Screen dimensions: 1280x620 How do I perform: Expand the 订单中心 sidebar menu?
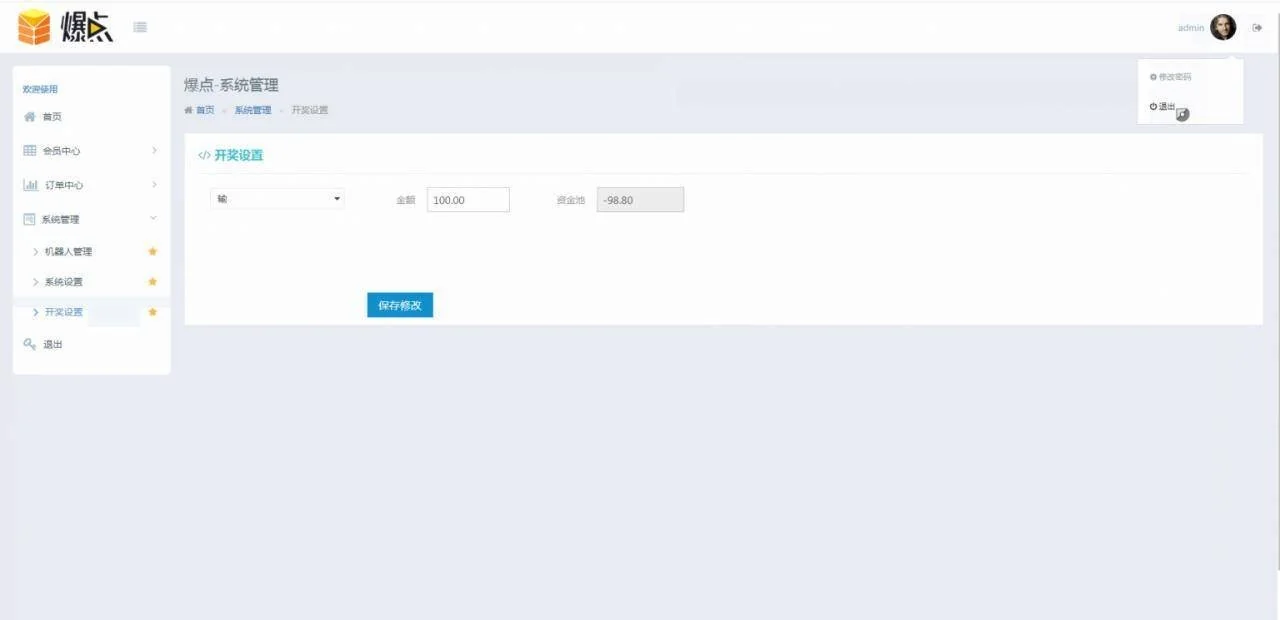pyautogui.click(x=90, y=185)
